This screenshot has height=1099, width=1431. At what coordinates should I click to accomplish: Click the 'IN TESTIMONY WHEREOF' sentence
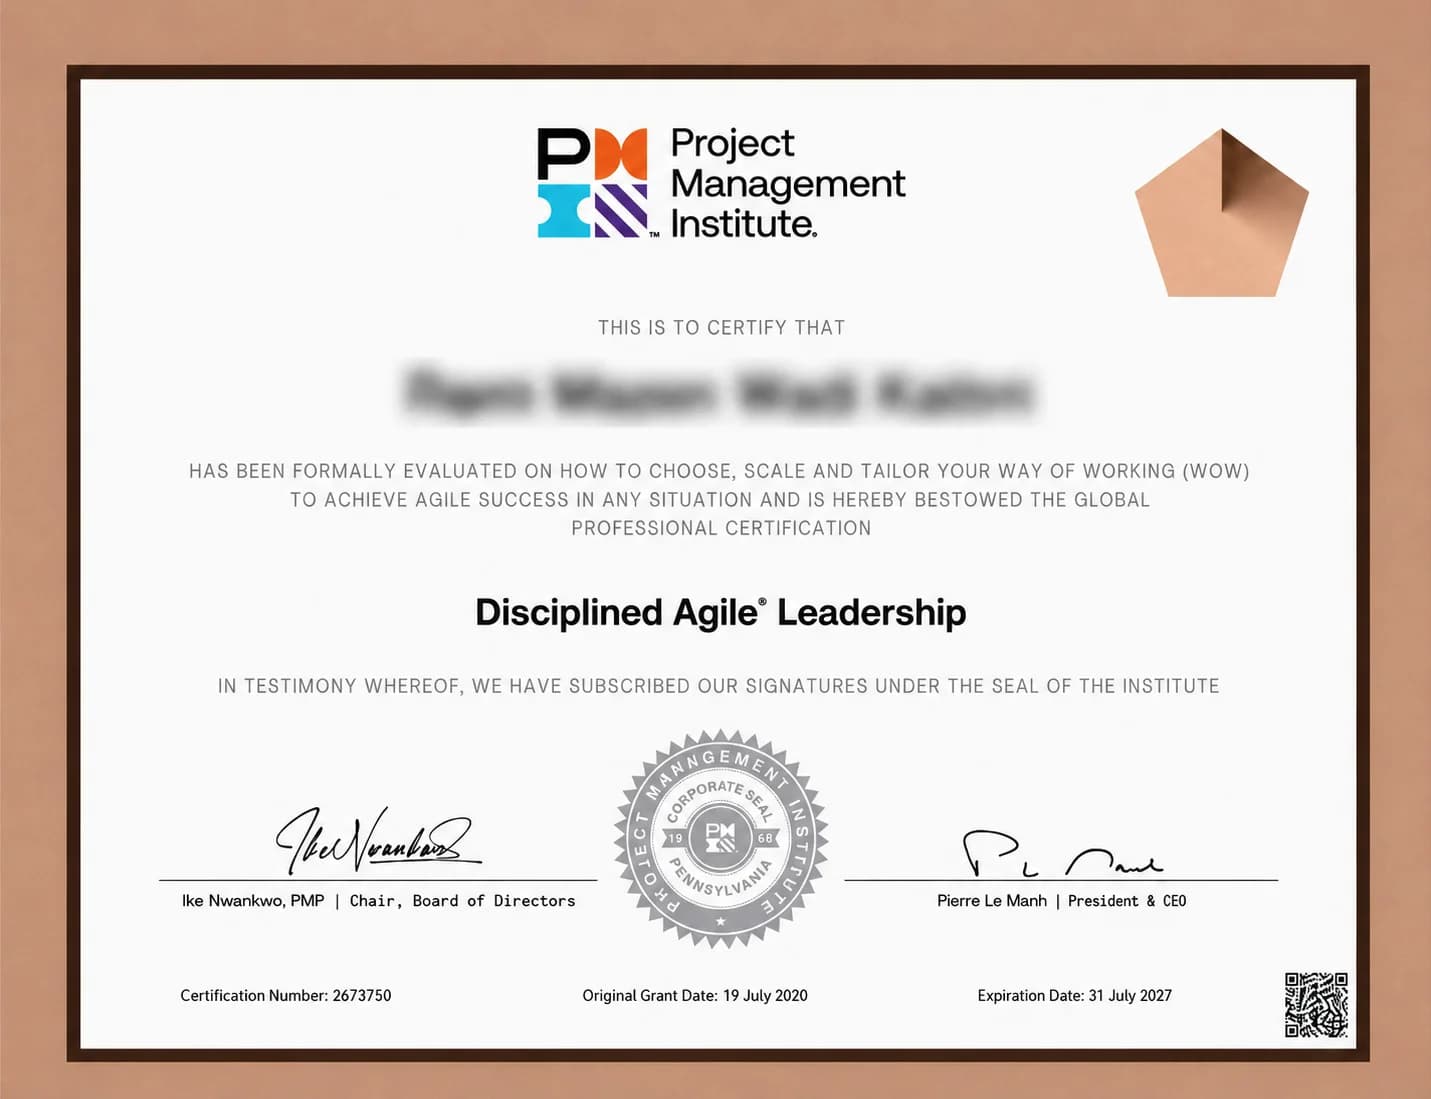(718, 686)
